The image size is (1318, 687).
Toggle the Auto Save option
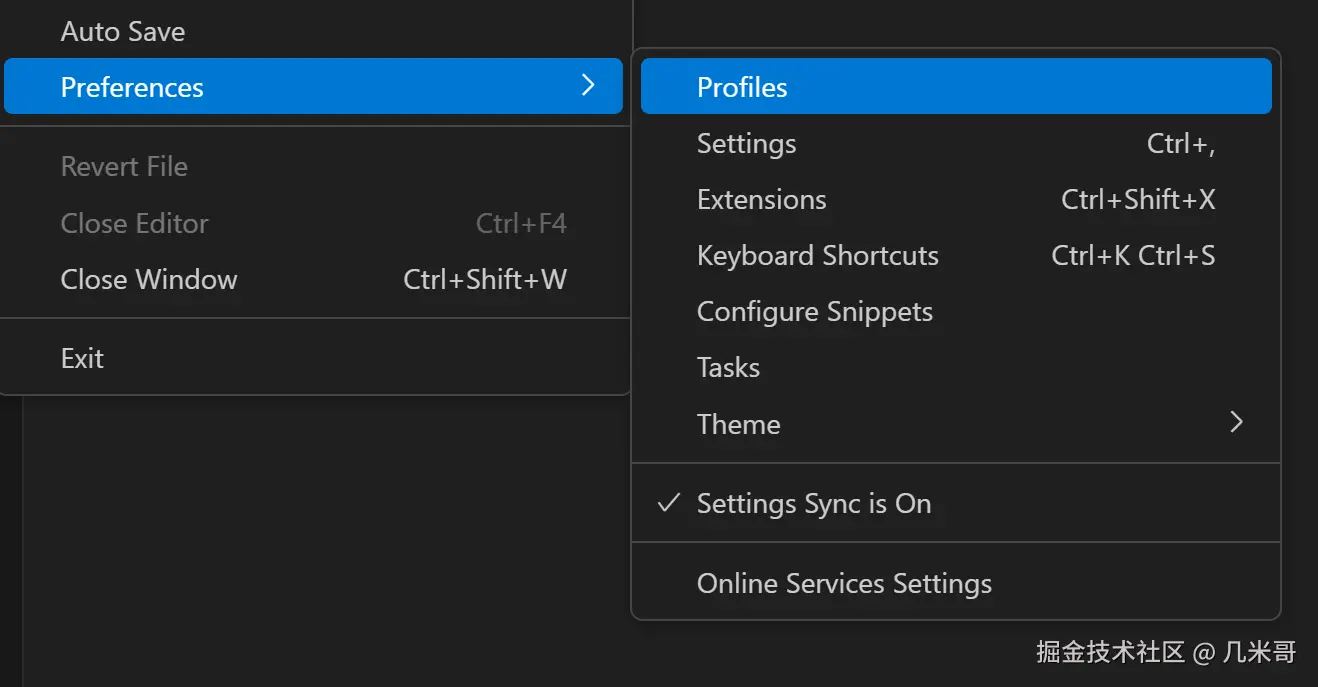pos(123,32)
